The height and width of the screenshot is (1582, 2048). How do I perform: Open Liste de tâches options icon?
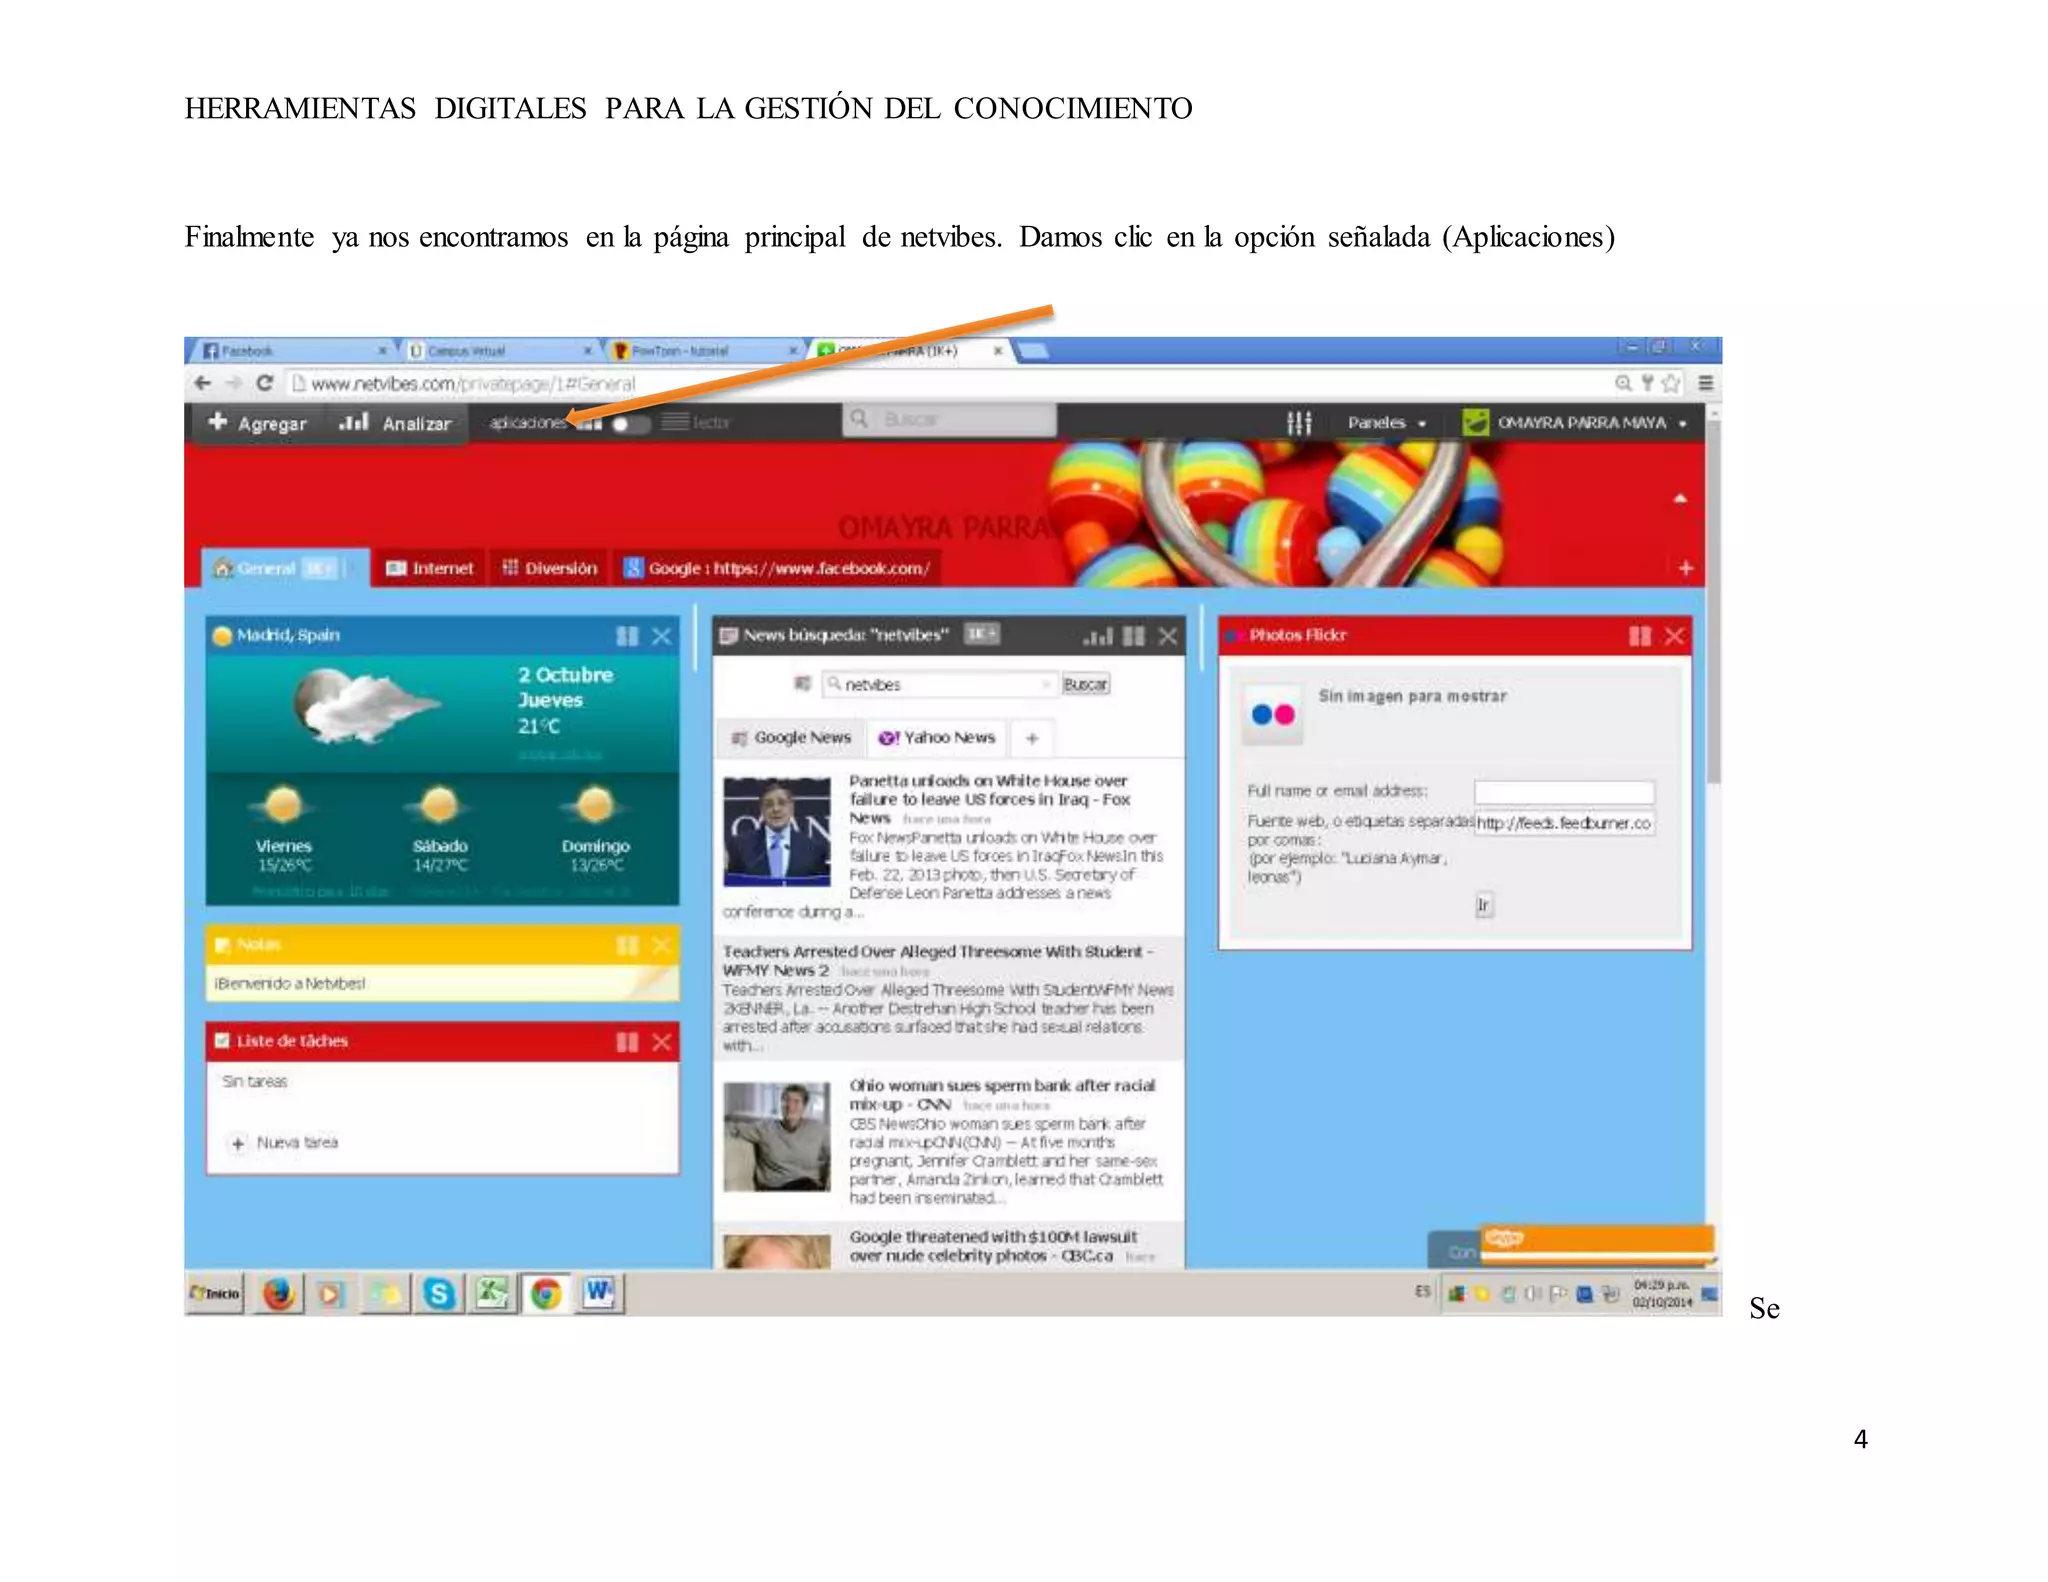point(627,1042)
